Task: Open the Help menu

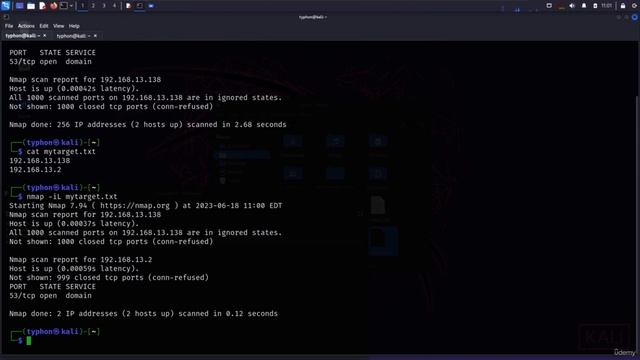Action: [74, 26]
